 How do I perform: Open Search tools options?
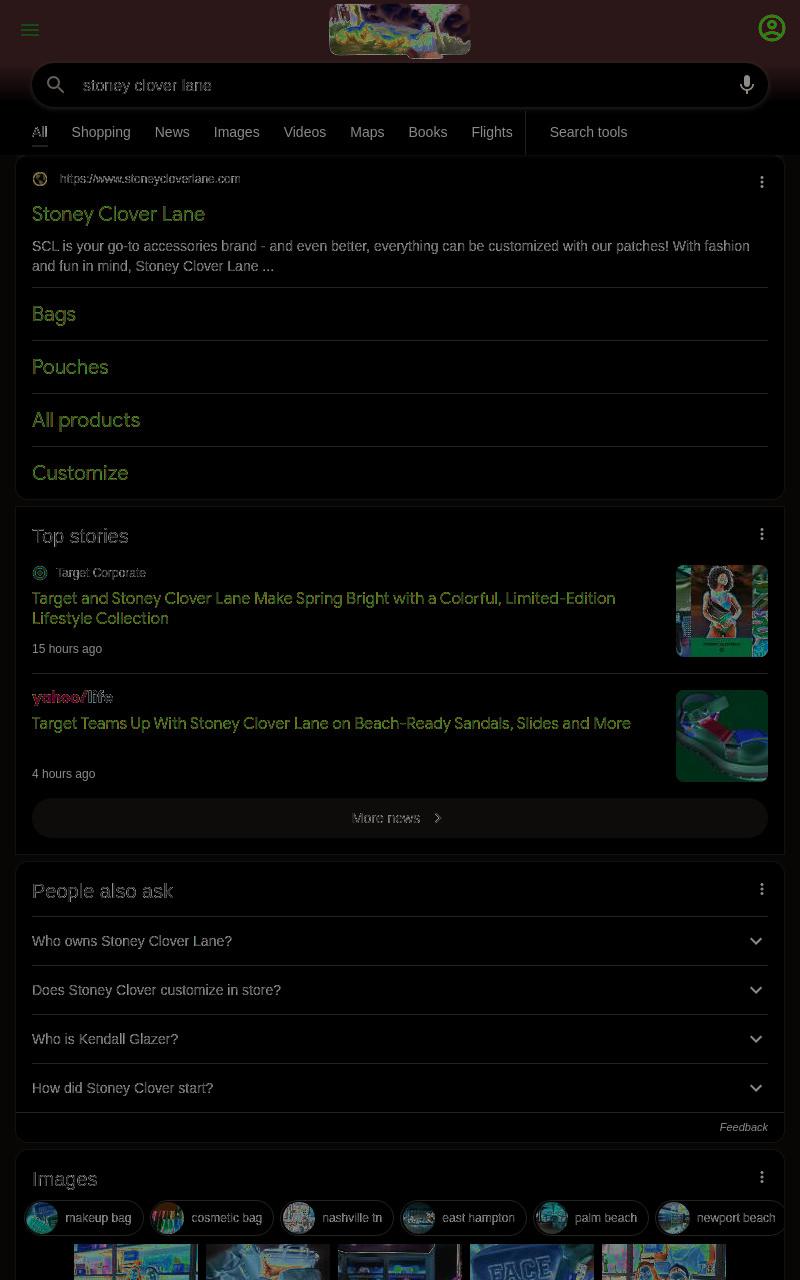point(588,132)
